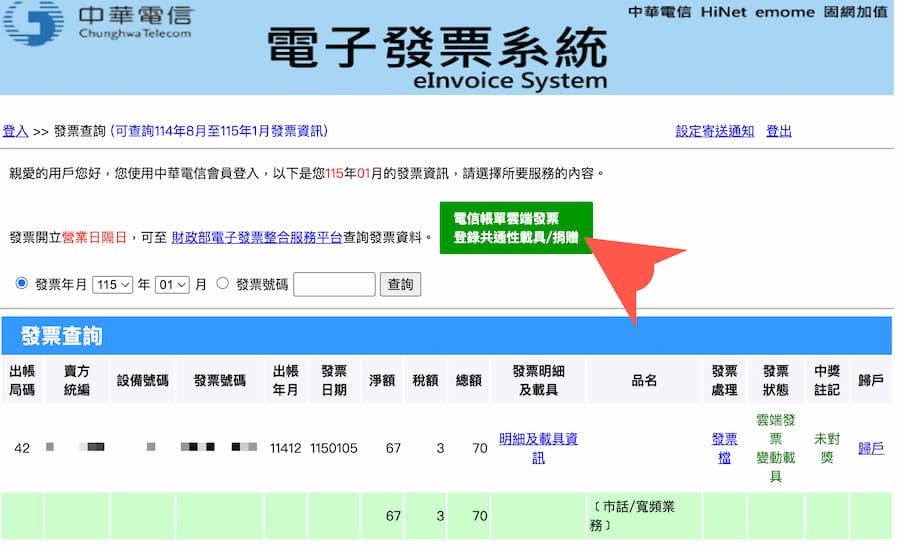Screen dimensions: 900x547
Task: Open the 固網加值 header link
Action: [855, 12]
